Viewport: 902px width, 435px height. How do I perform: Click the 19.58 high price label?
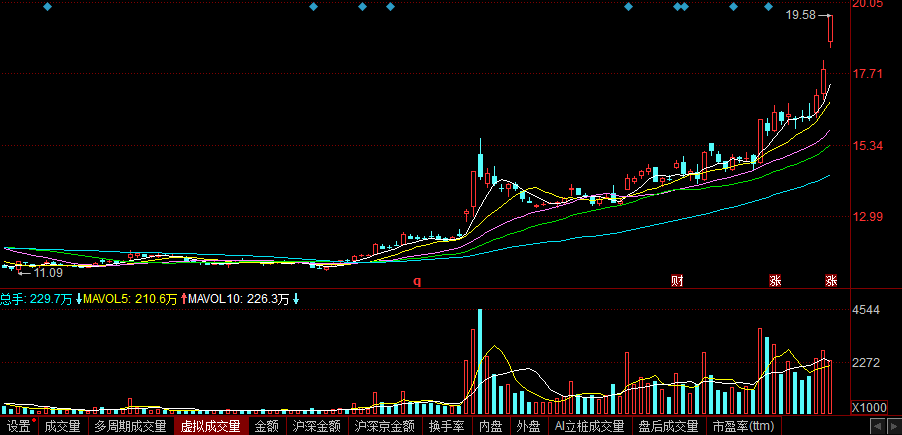[800, 16]
